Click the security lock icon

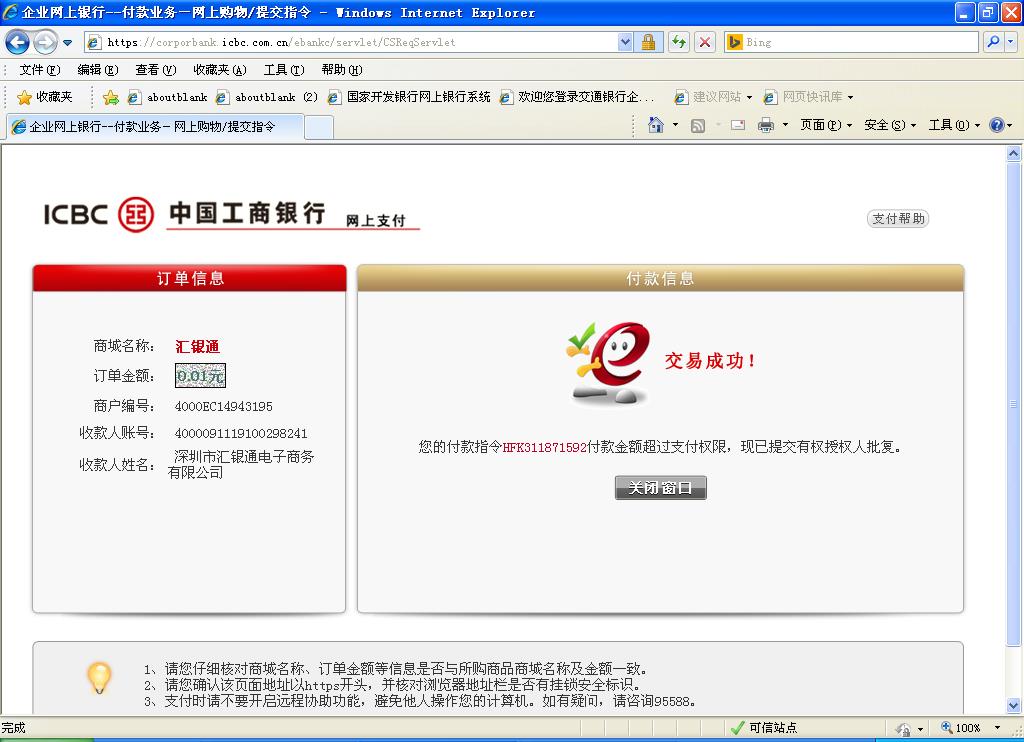[648, 42]
